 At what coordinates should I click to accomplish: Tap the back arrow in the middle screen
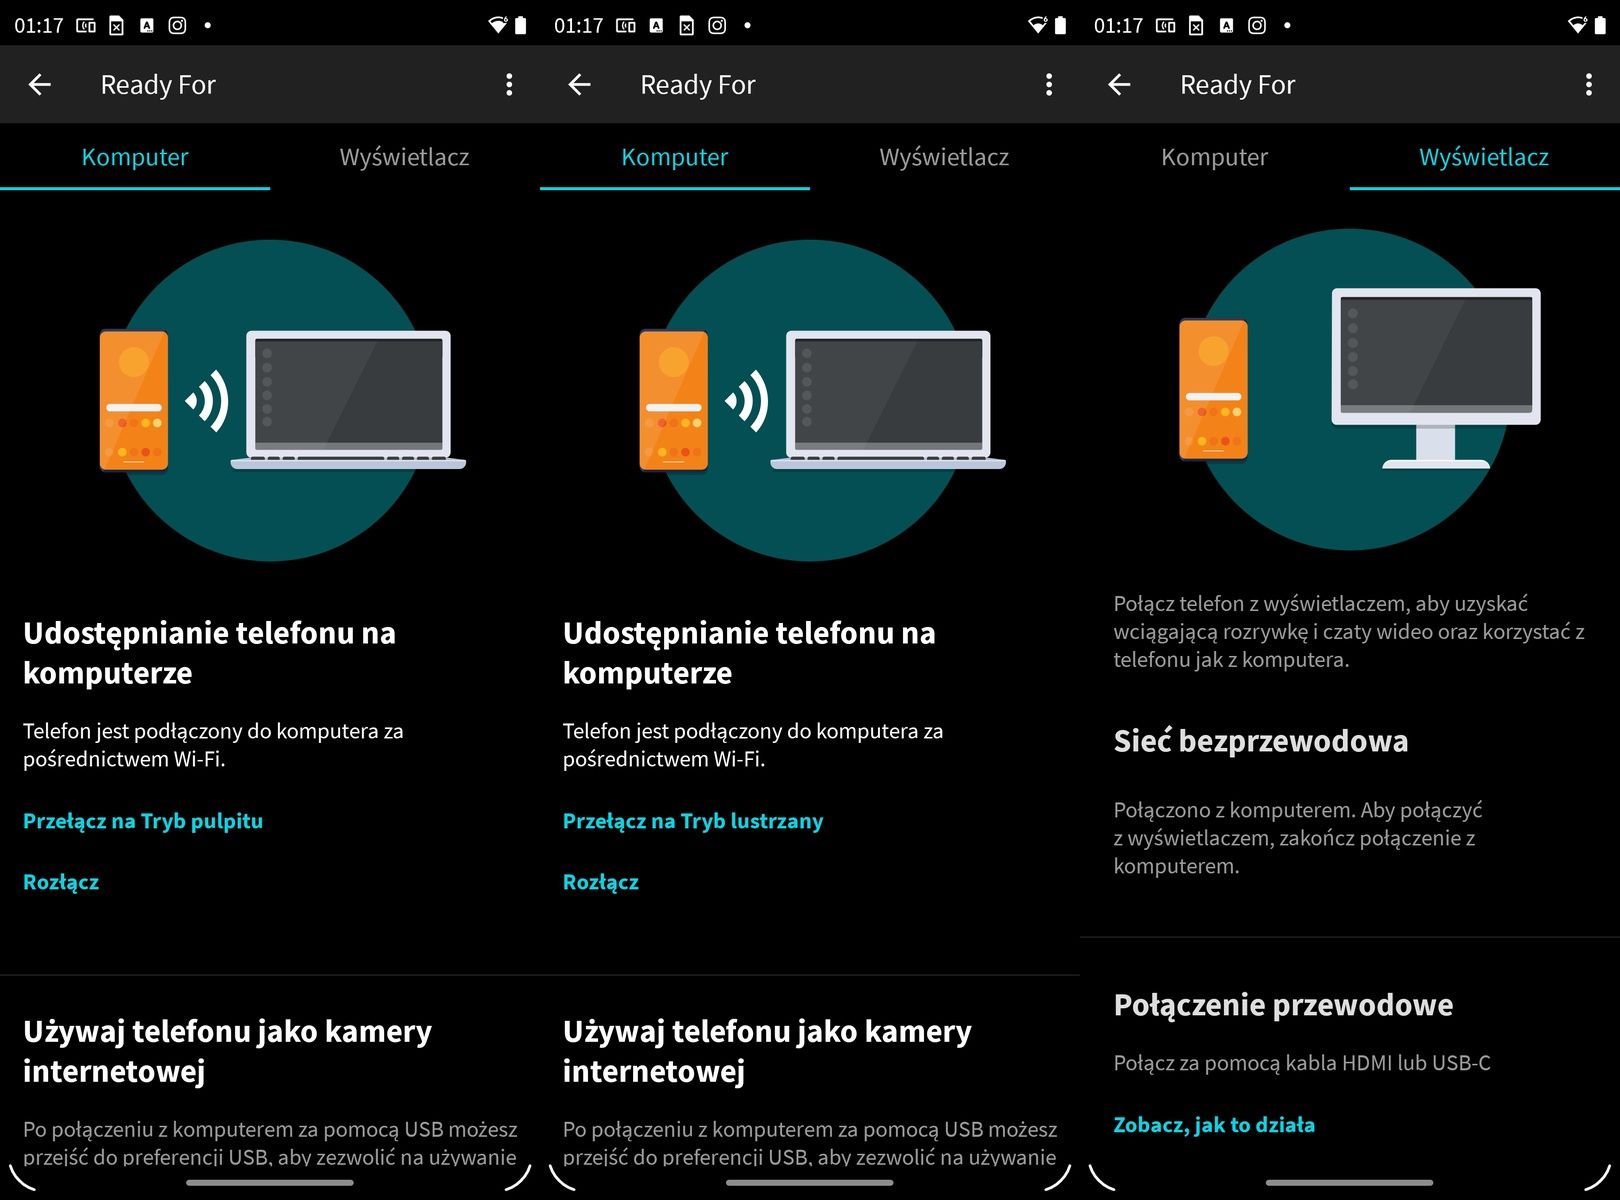coord(580,85)
